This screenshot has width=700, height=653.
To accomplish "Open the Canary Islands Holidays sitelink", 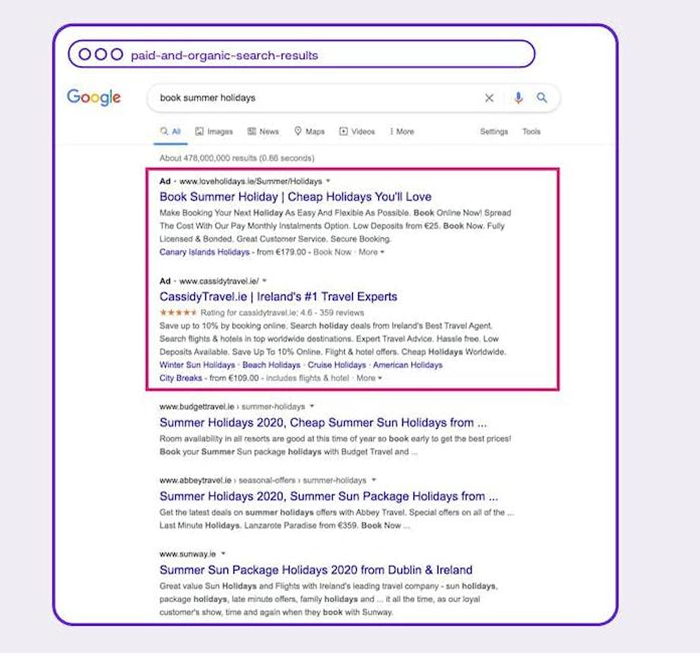I will coord(204,252).
